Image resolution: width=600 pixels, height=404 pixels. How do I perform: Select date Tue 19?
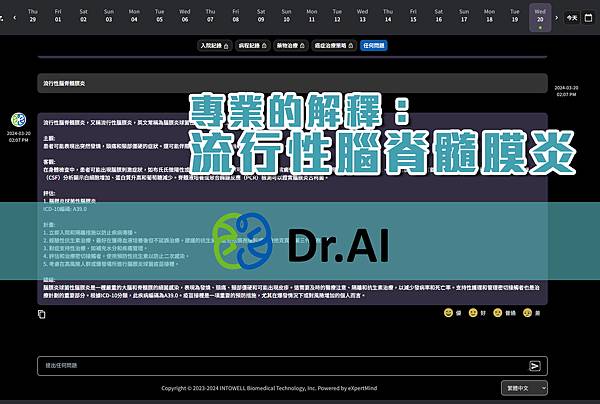pos(515,16)
